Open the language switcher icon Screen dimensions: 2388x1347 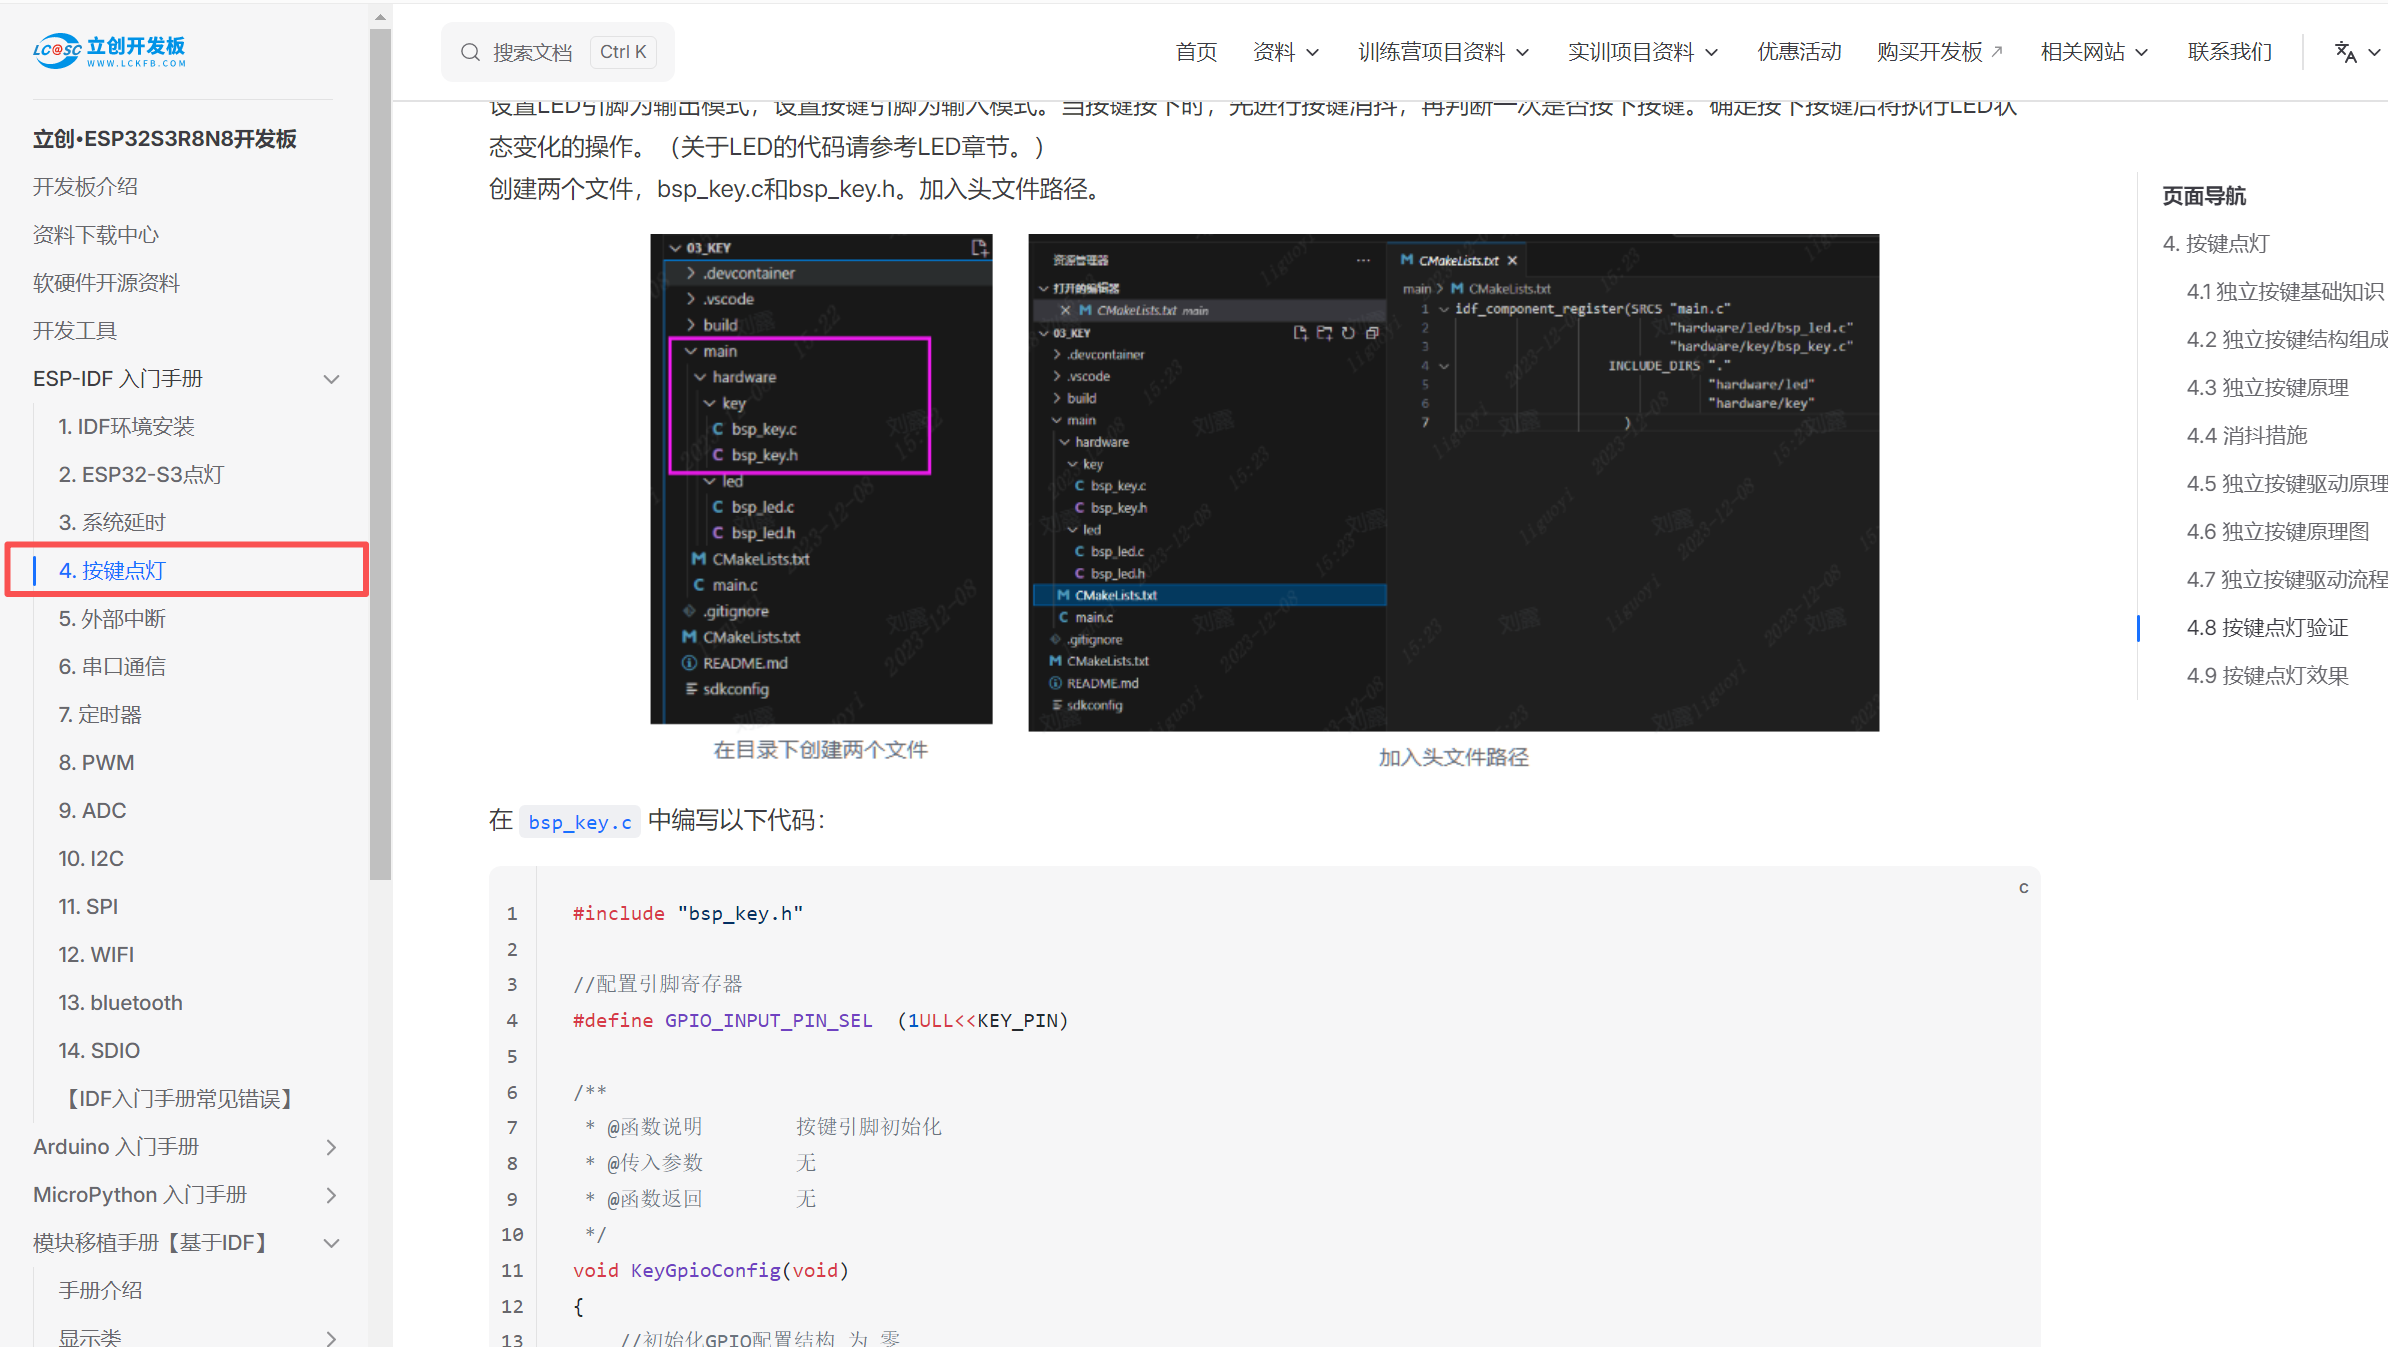point(2347,51)
